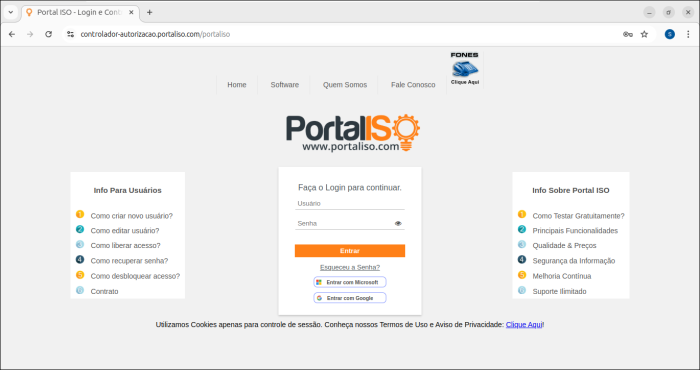Click Info Para Usuários heading
This screenshot has width=700, height=370.
(x=128, y=191)
